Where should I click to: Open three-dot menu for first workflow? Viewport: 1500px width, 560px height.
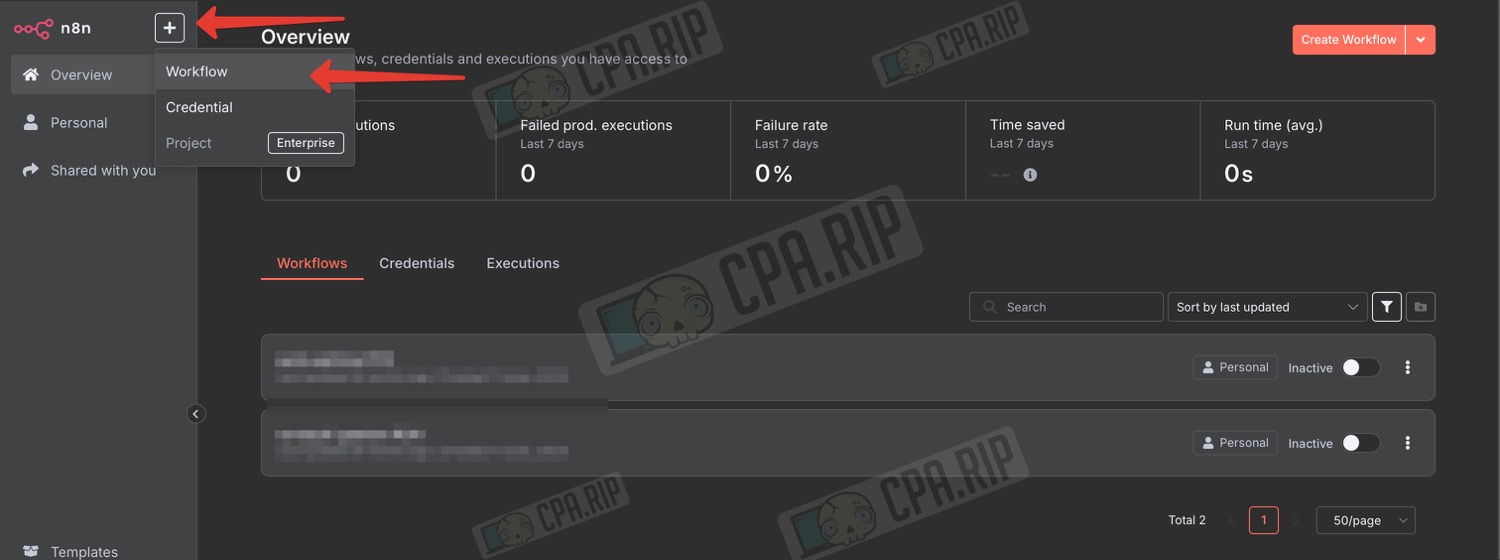coord(1407,367)
